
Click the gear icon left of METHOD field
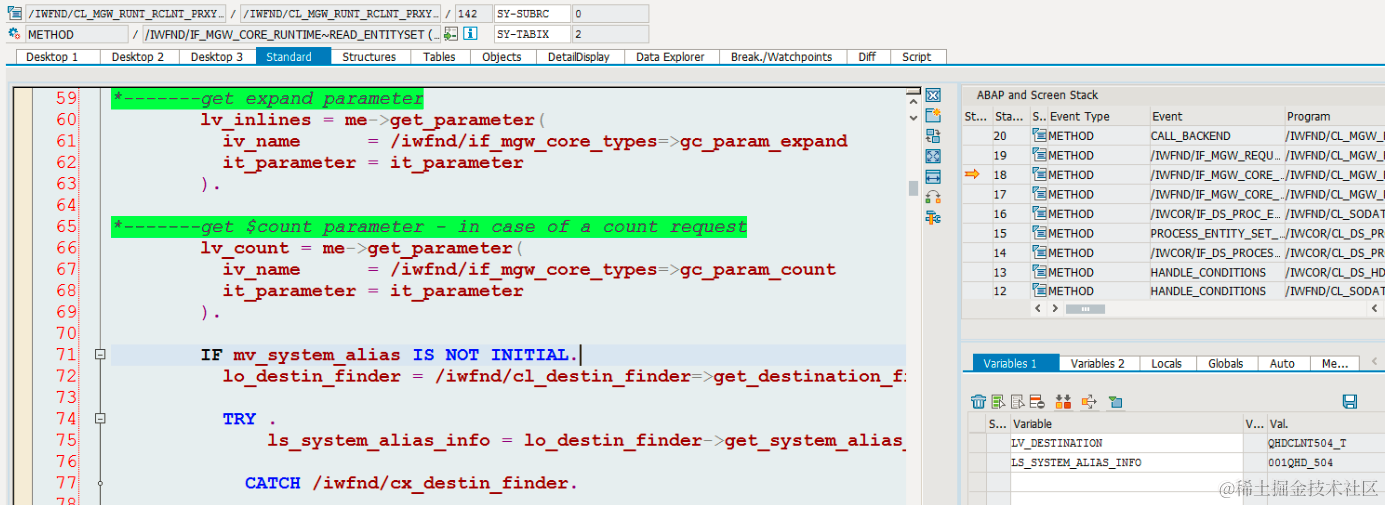15,34
